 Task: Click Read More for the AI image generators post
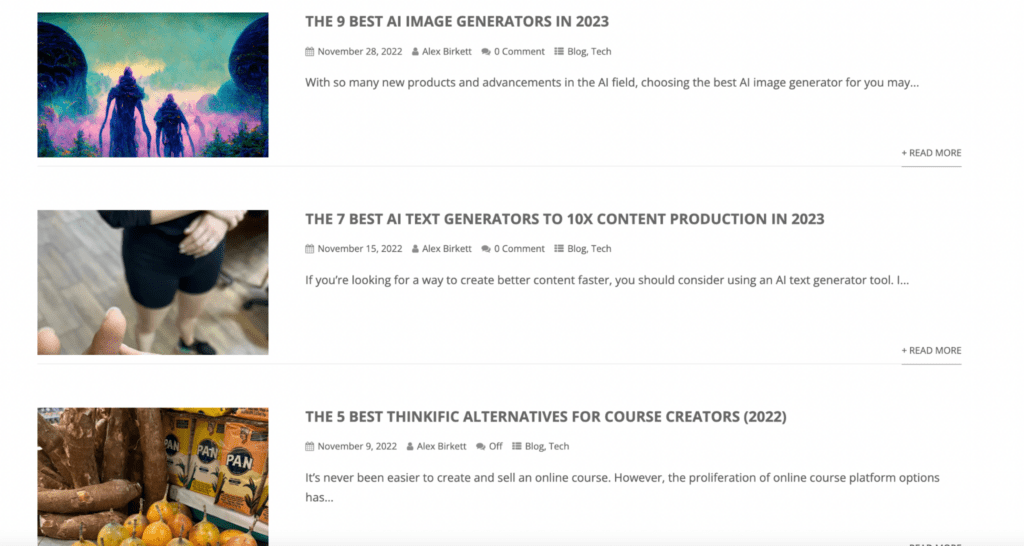931,153
